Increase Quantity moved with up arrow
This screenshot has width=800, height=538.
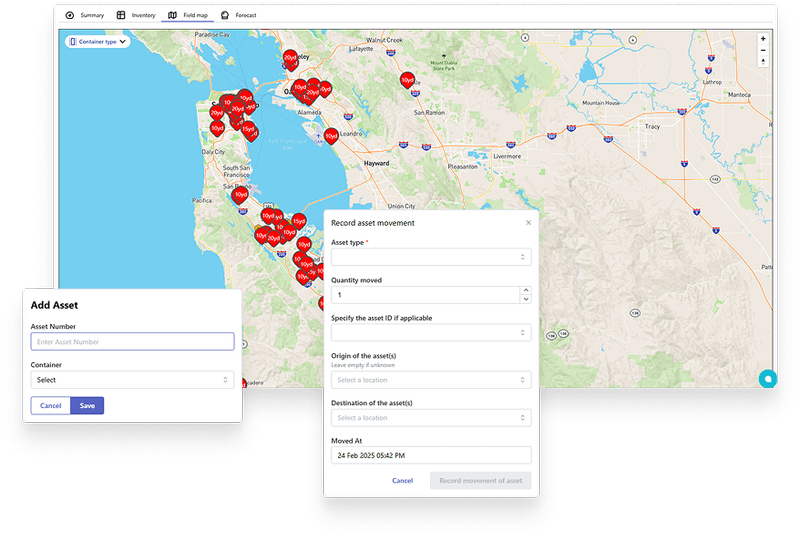tap(526, 291)
